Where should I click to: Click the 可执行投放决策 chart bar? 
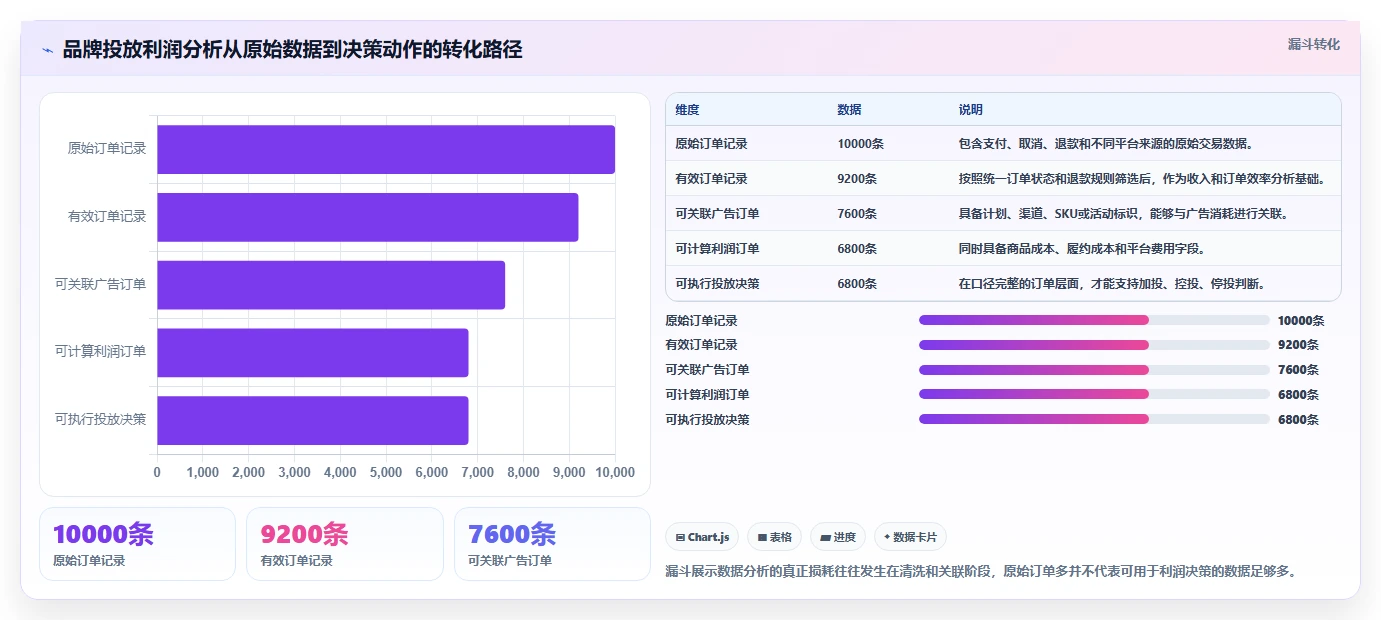[313, 420]
